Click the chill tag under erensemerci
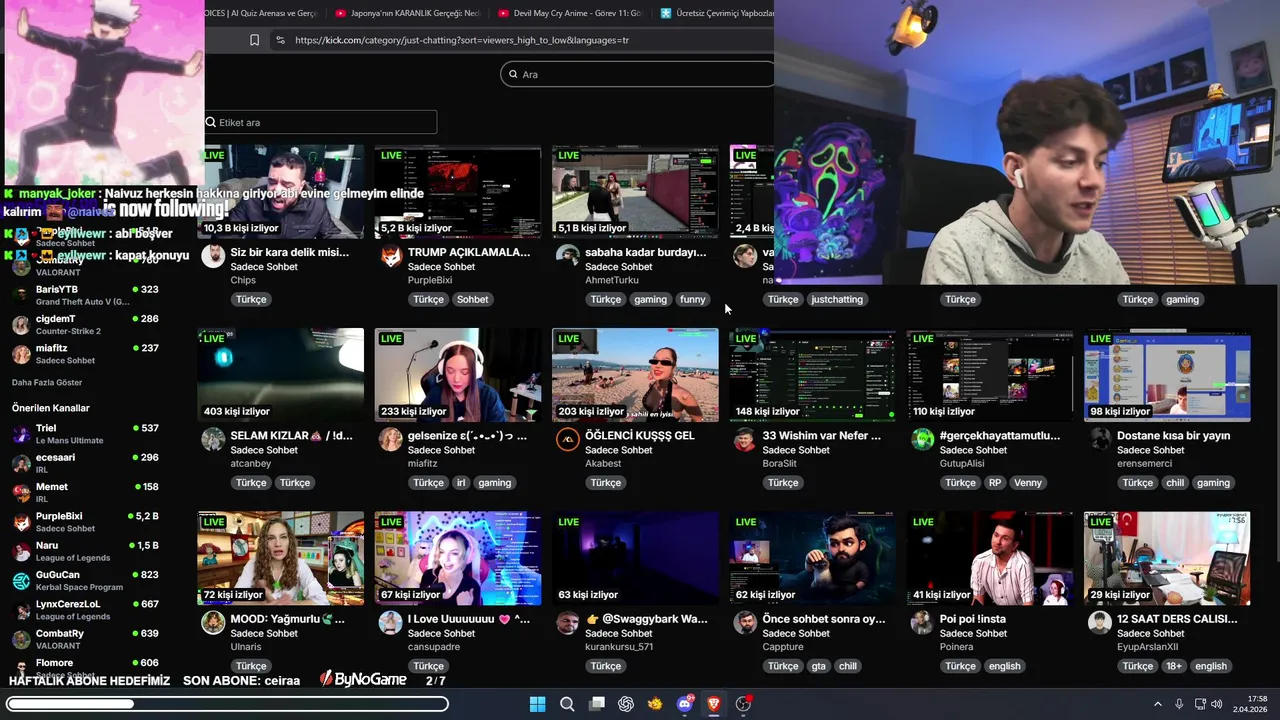The height and width of the screenshot is (720, 1280). pyautogui.click(x=1175, y=482)
